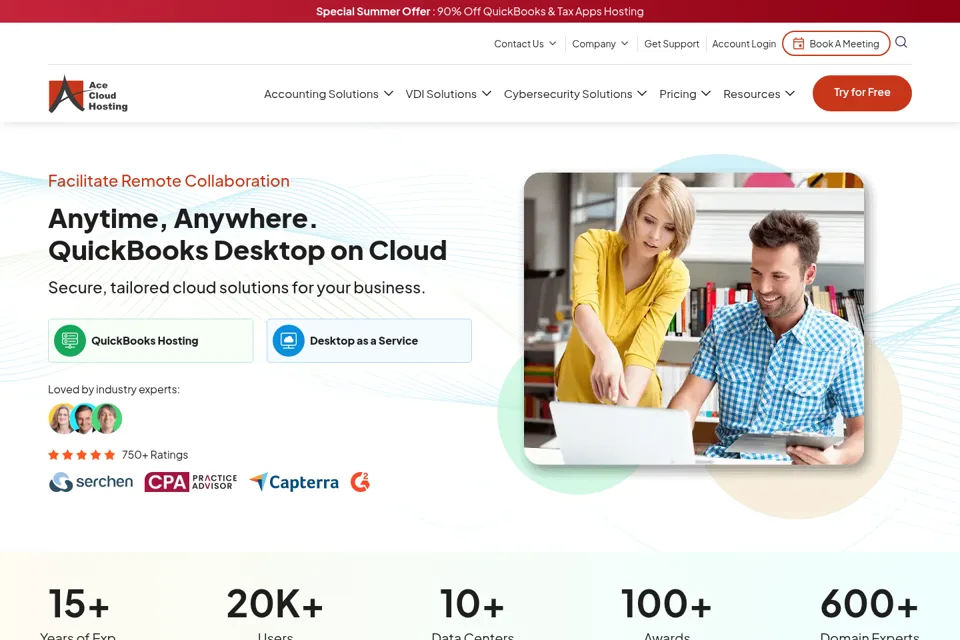Open the Company menu item
960x640 pixels.
click(600, 43)
